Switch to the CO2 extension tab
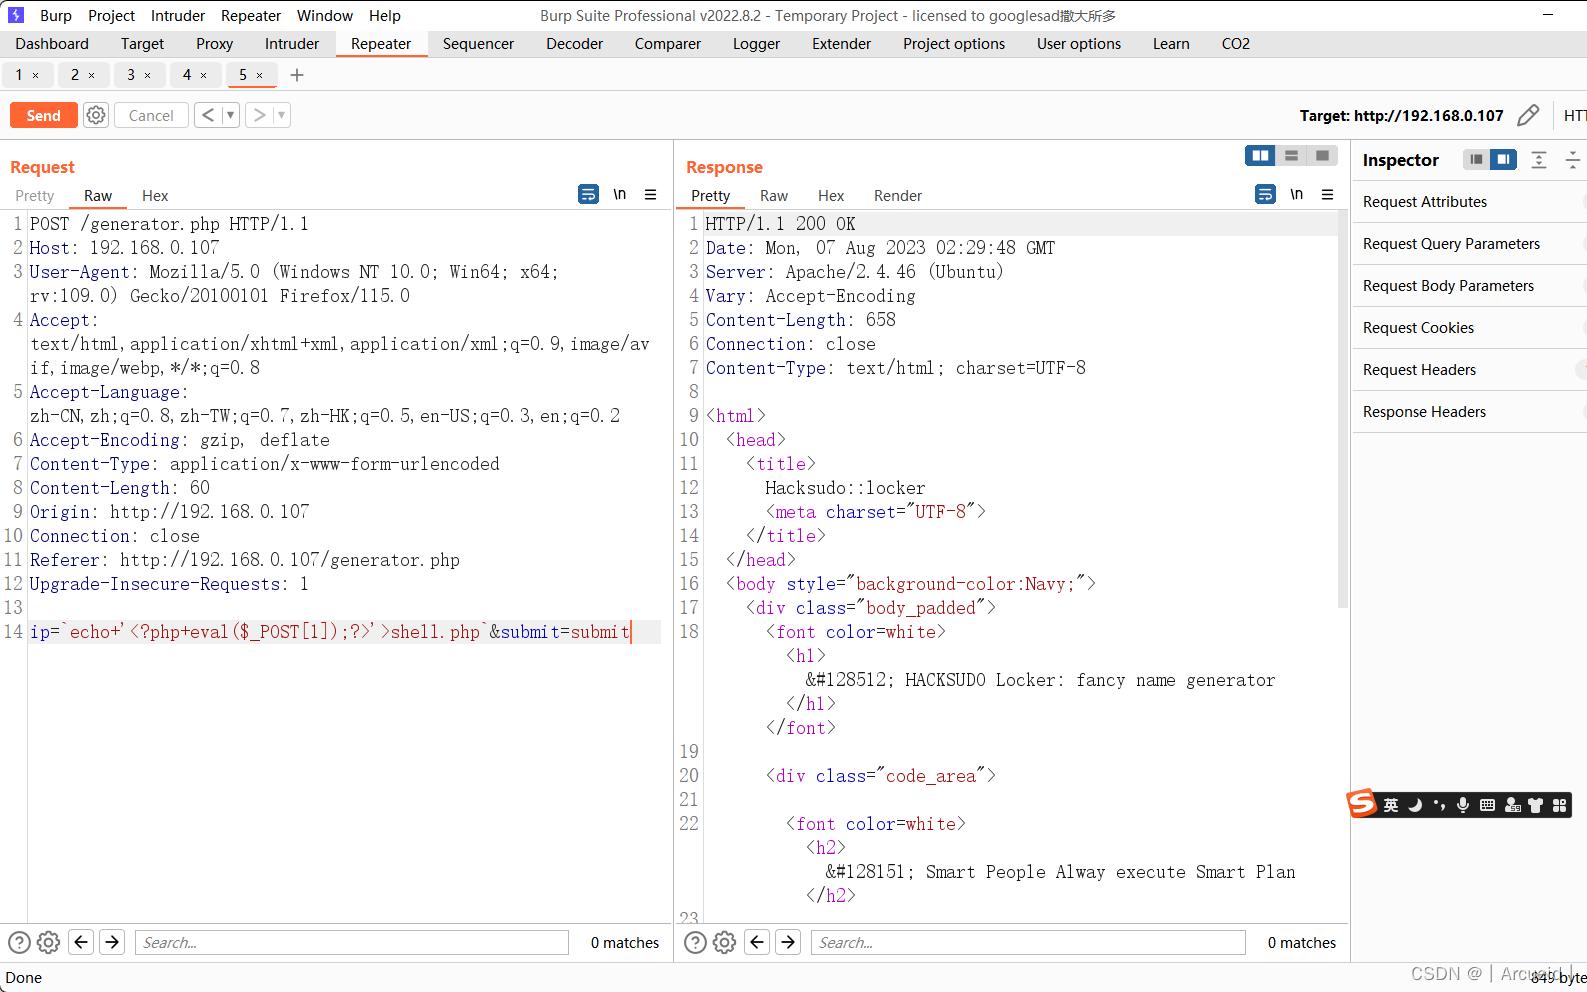 1236,44
